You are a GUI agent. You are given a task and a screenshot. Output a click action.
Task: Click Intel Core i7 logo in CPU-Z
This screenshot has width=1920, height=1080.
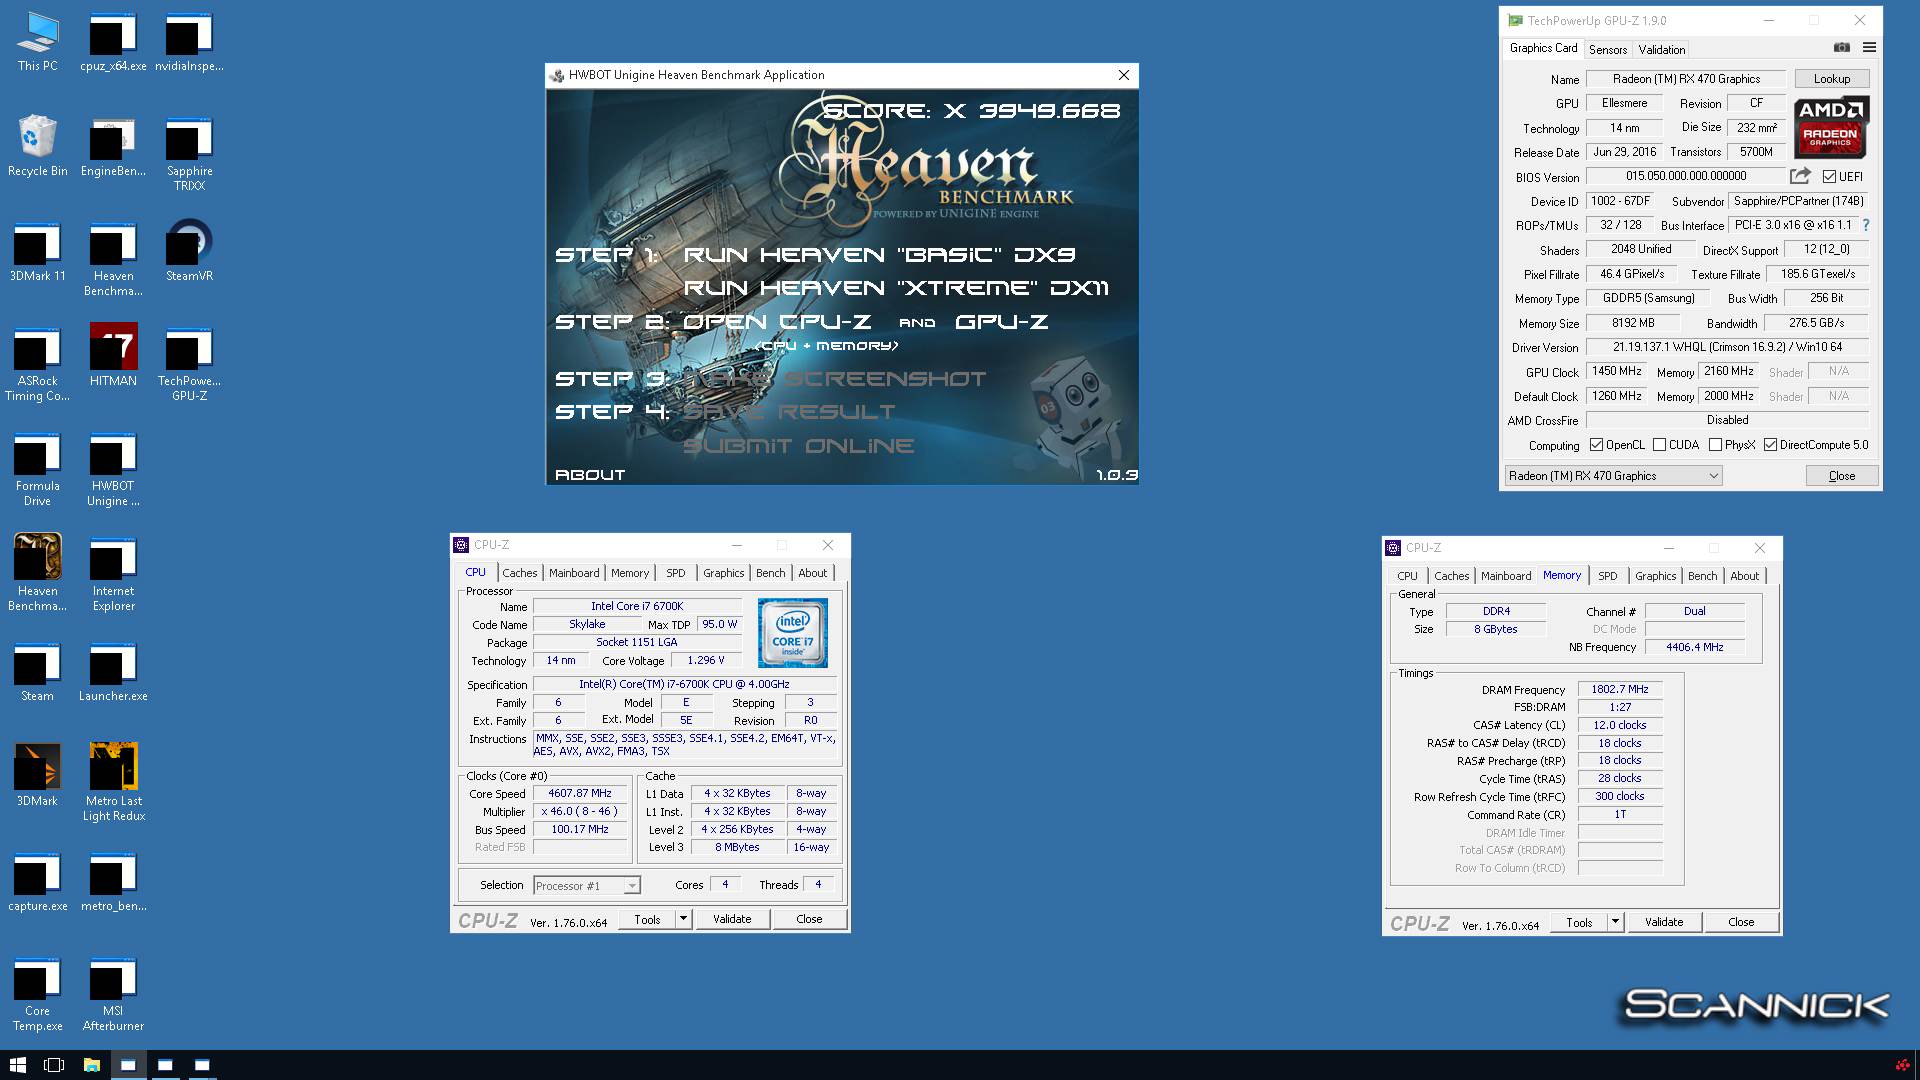tap(793, 633)
